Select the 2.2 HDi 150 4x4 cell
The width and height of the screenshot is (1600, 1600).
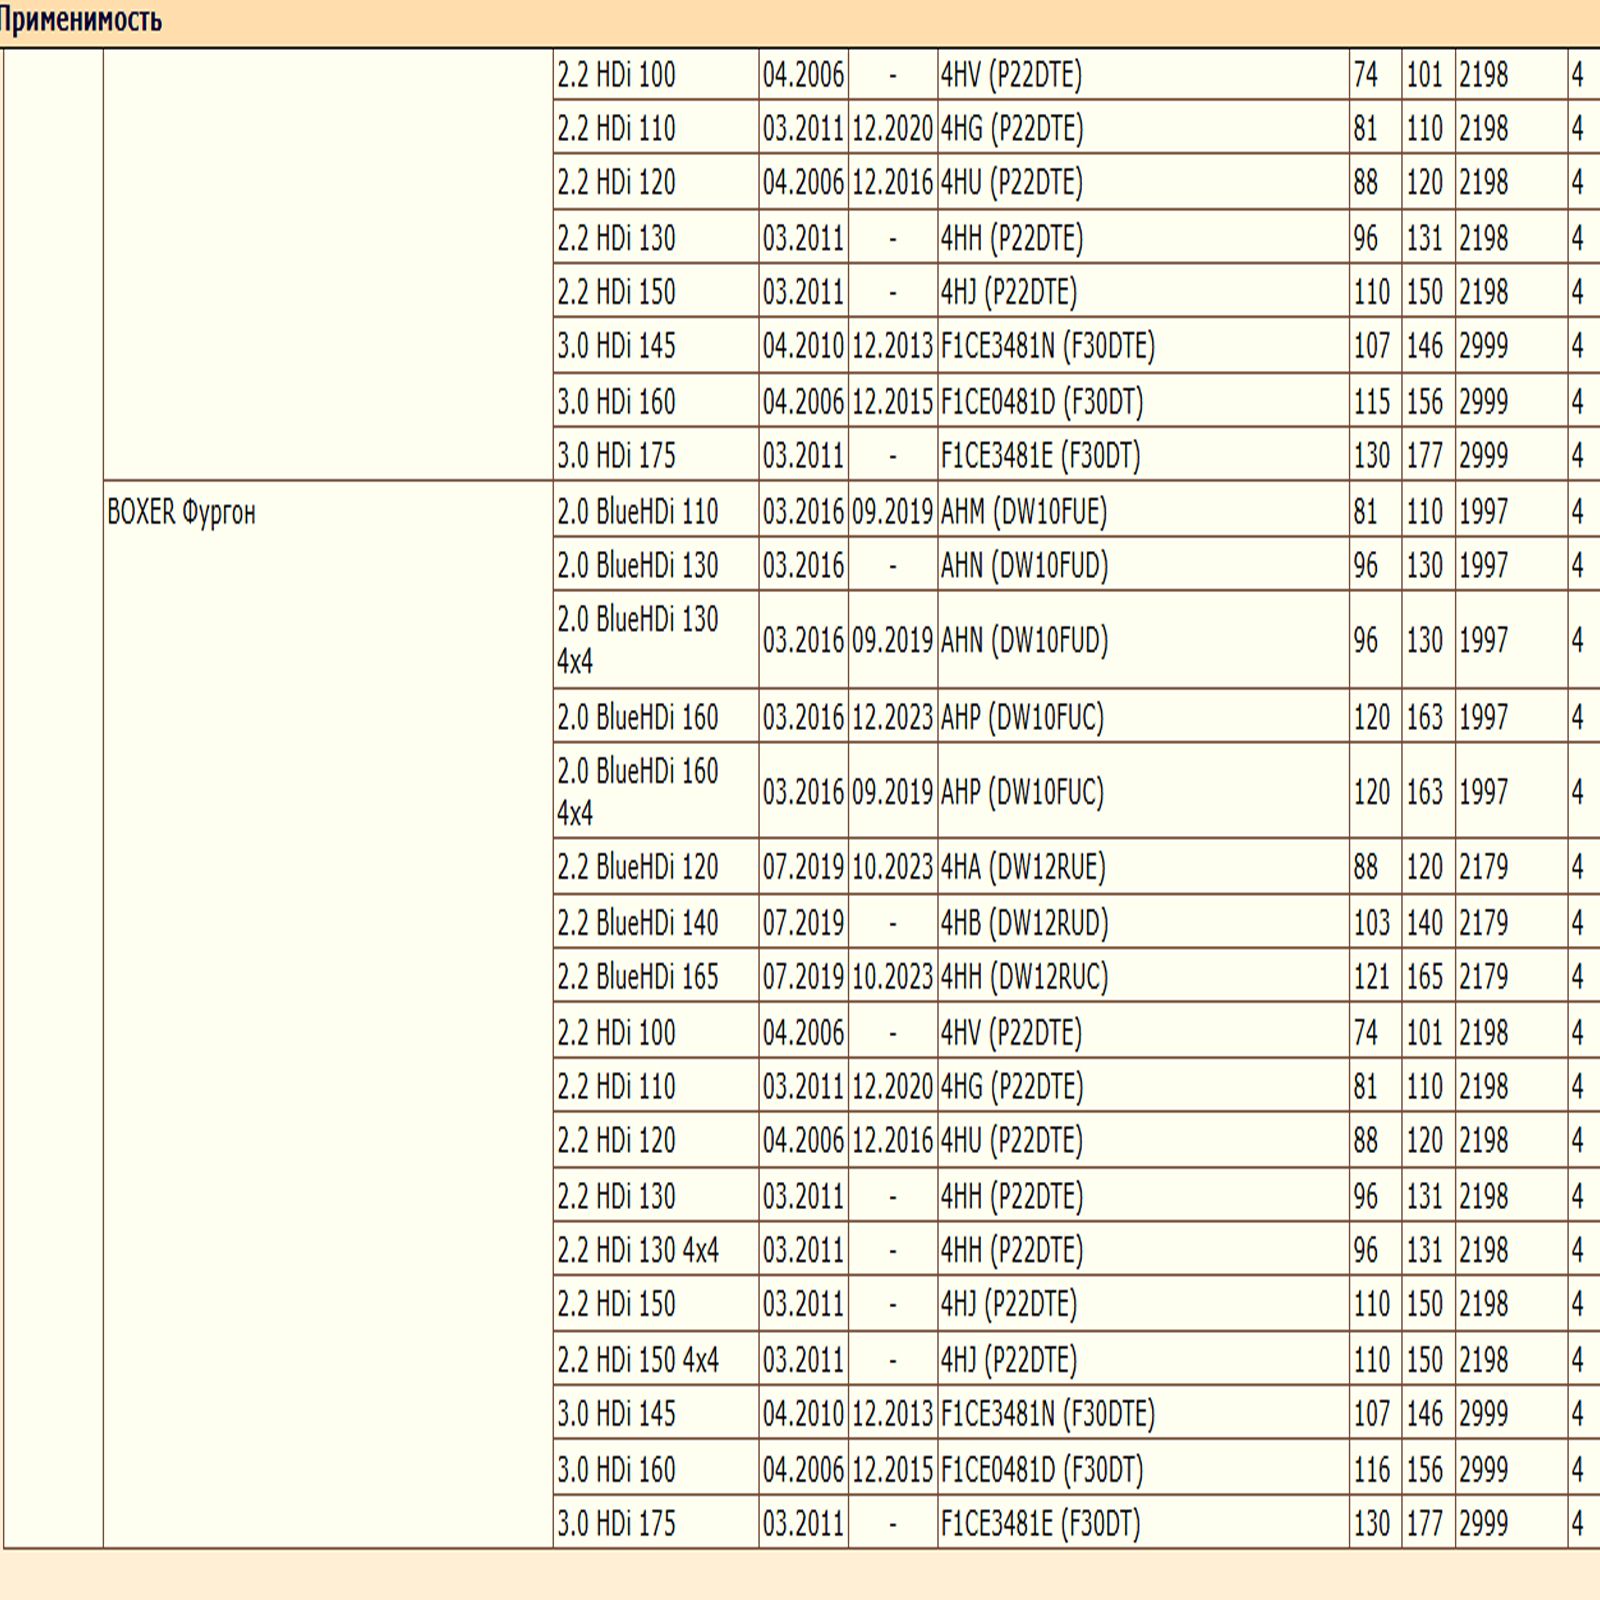click(x=638, y=1361)
